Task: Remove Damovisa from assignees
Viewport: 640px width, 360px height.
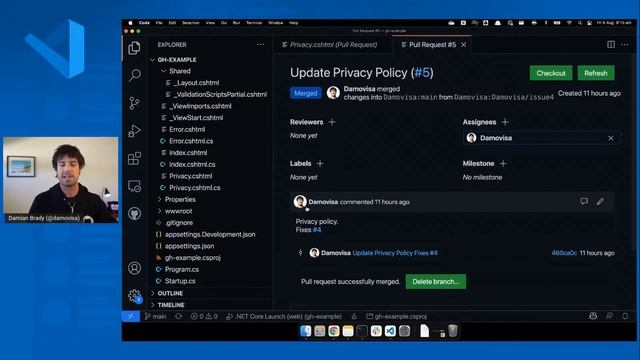Action: pyautogui.click(x=611, y=138)
